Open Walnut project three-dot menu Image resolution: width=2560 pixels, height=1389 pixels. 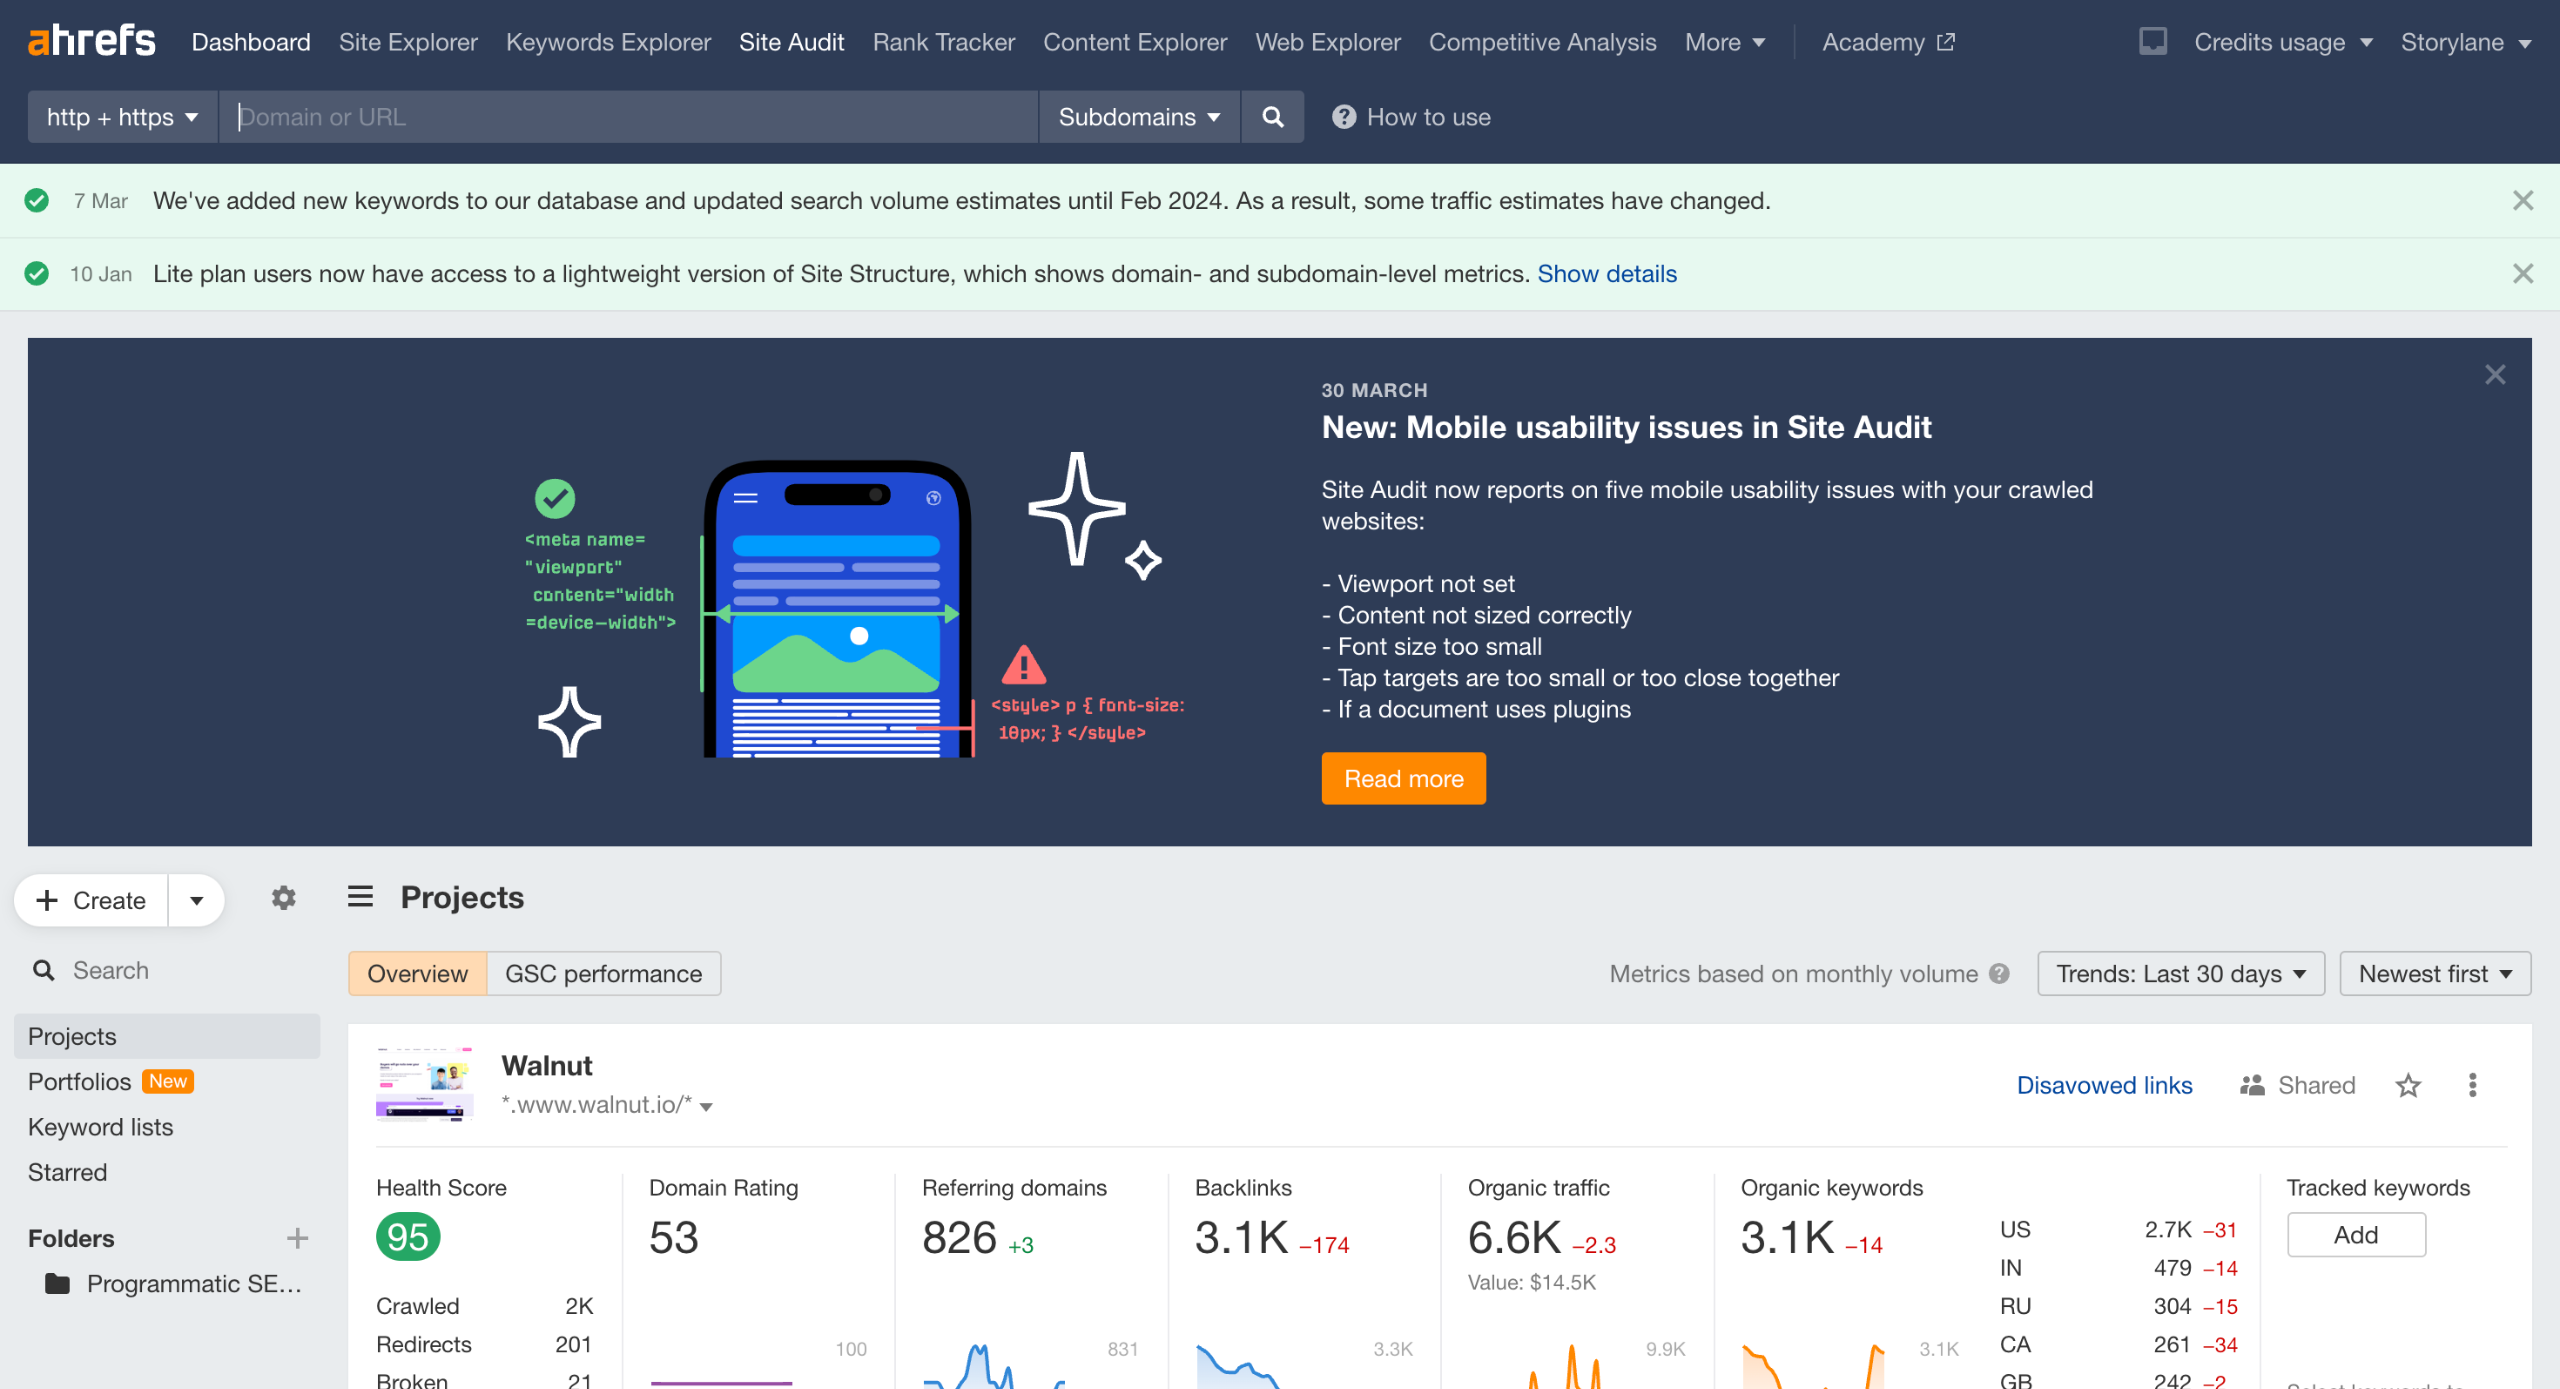[2472, 1085]
